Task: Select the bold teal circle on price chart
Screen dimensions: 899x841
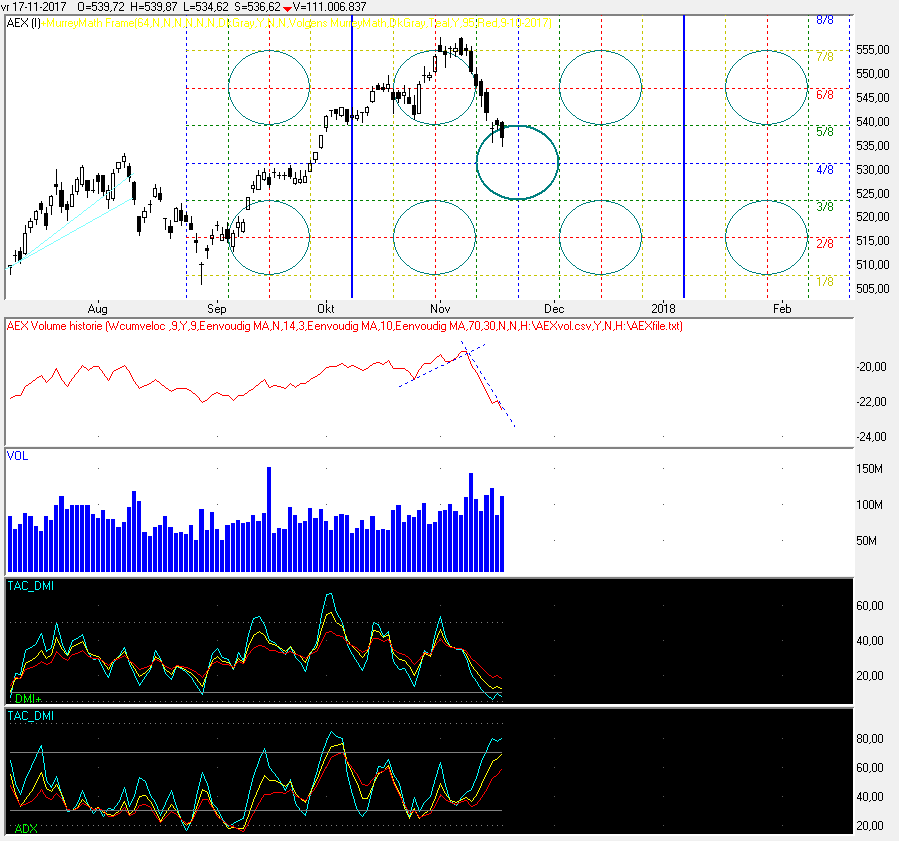Action: [x=517, y=162]
